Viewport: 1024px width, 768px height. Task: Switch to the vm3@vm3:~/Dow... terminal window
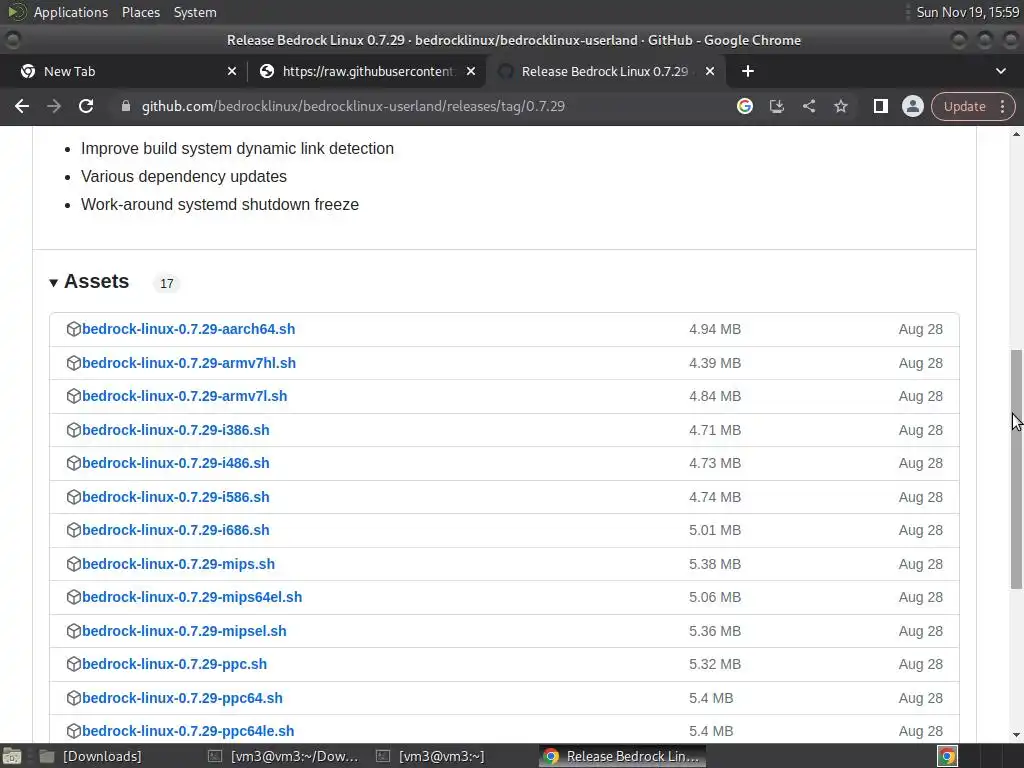click(283, 756)
